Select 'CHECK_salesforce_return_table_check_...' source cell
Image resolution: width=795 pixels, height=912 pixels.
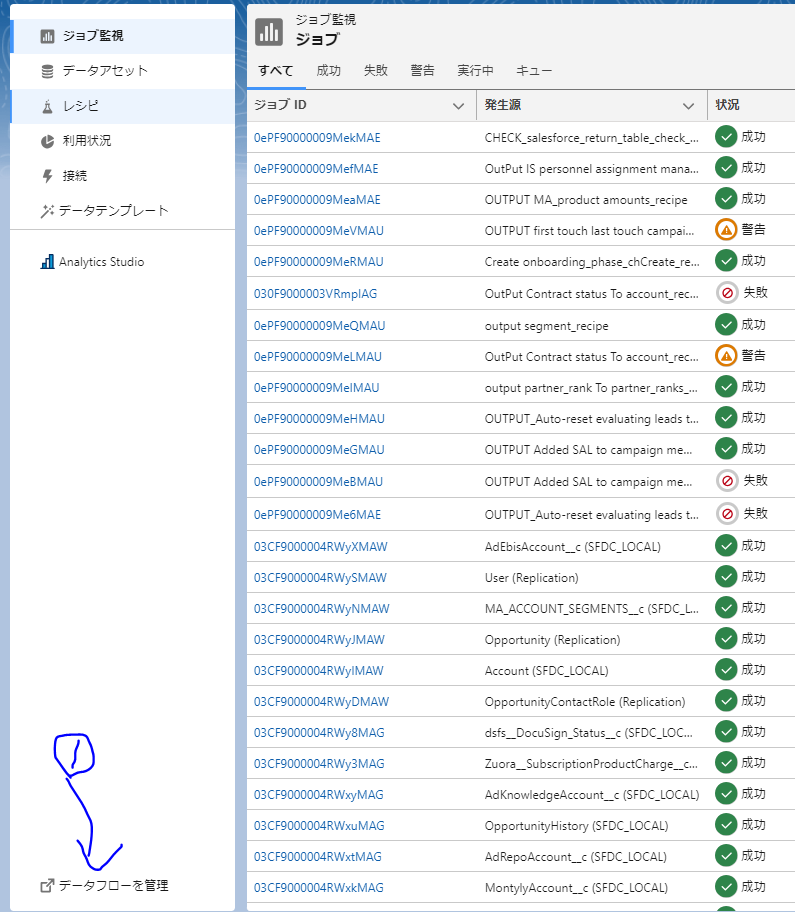(591, 138)
